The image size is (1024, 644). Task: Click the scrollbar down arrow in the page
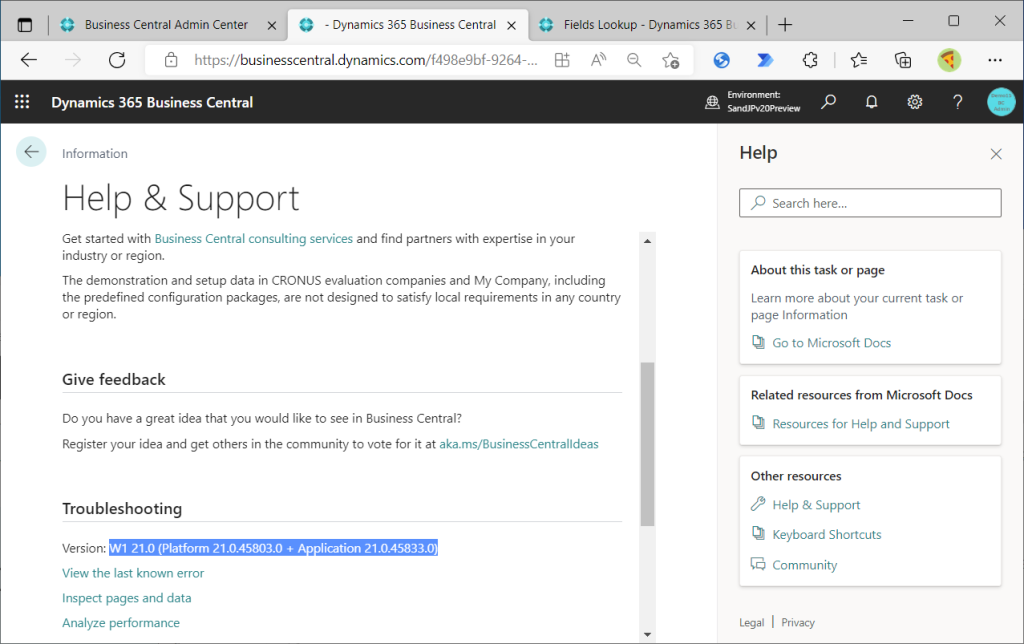pos(647,634)
